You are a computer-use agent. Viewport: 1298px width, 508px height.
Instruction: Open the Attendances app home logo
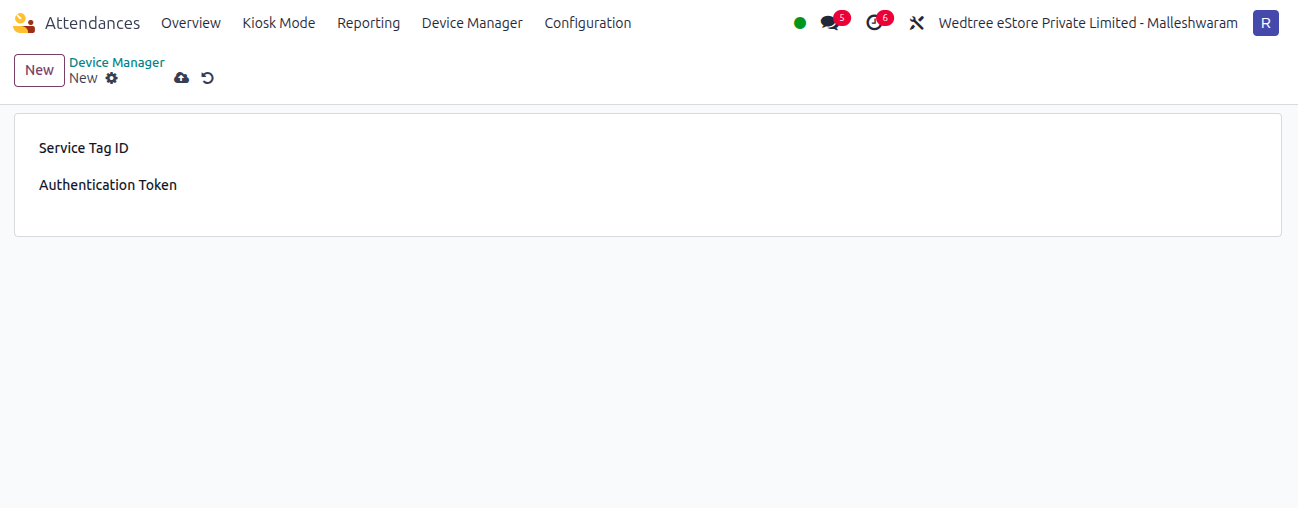coord(24,23)
